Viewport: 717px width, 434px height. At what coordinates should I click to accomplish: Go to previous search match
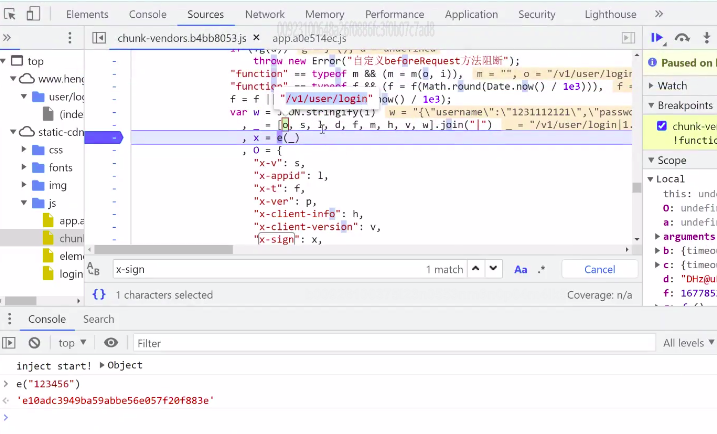[x=476, y=269]
